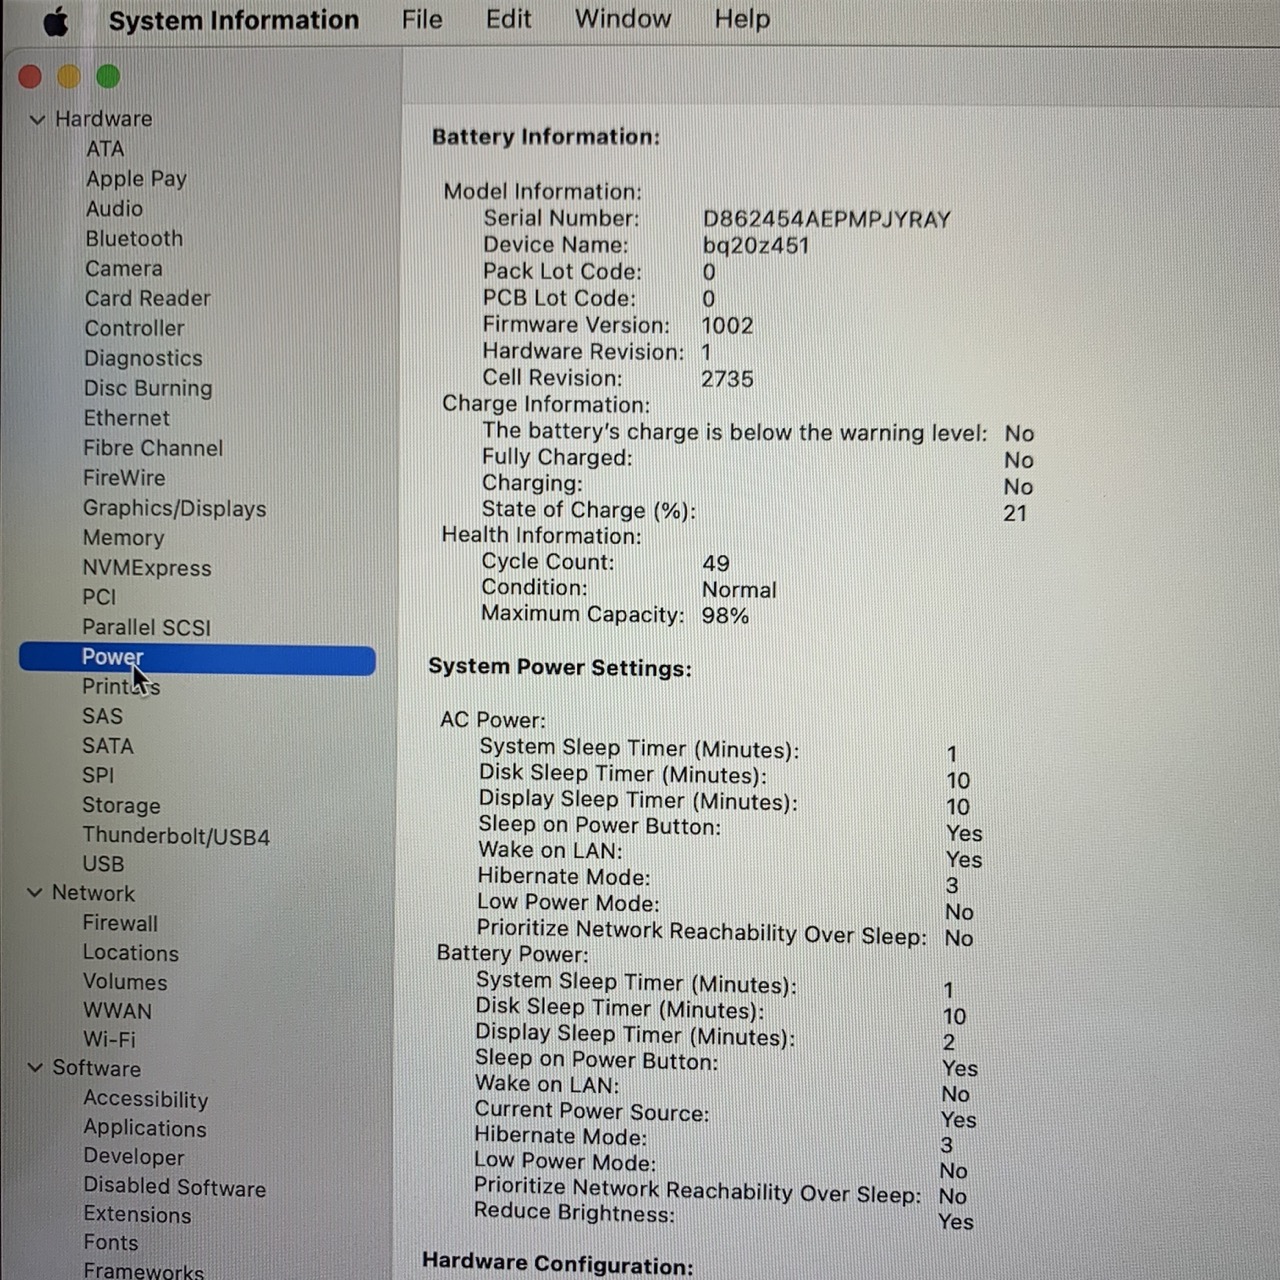Image resolution: width=1280 pixels, height=1280 pixels.
Task: Open the Apple menu icon
Action: (x=56, y=21)
